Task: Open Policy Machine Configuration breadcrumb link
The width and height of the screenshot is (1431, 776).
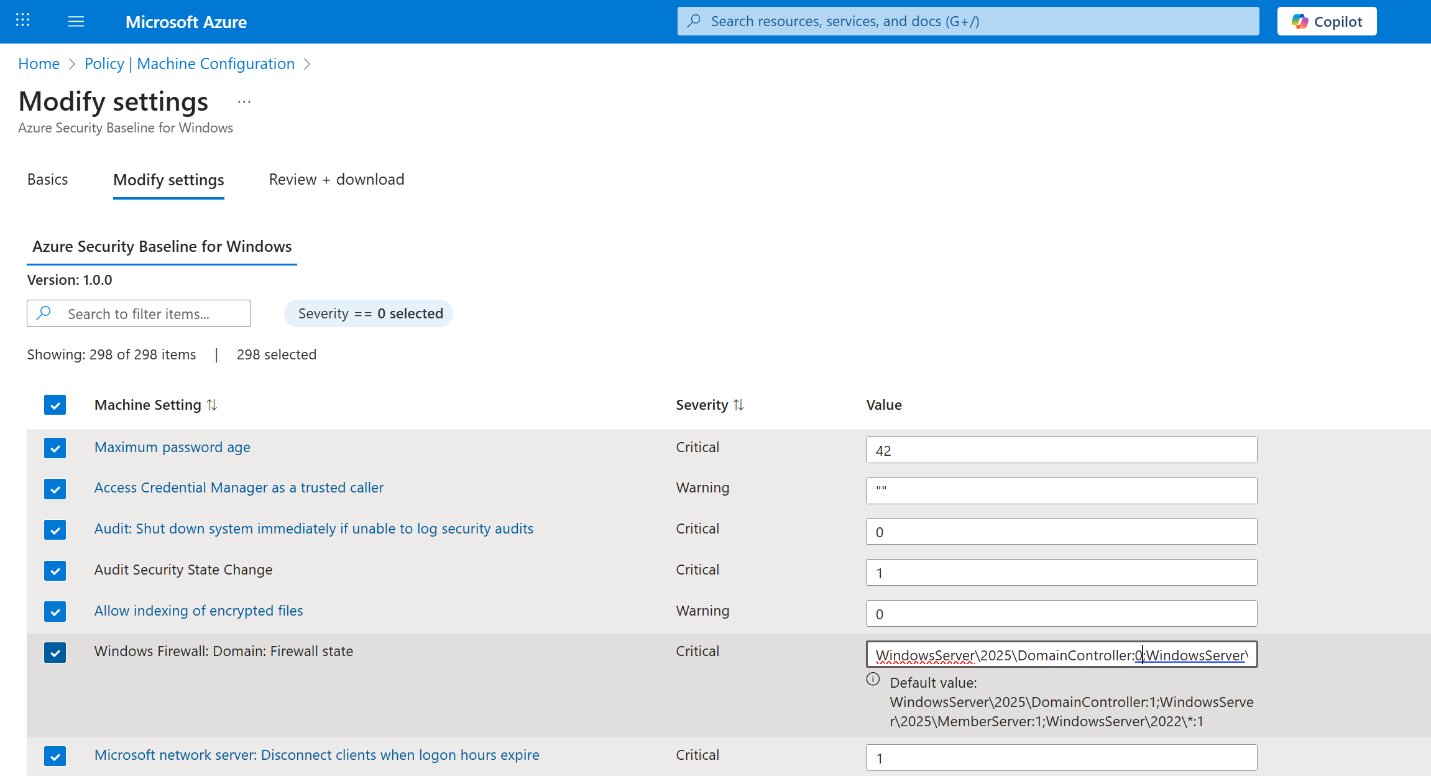Action: [x=189, y=63]
